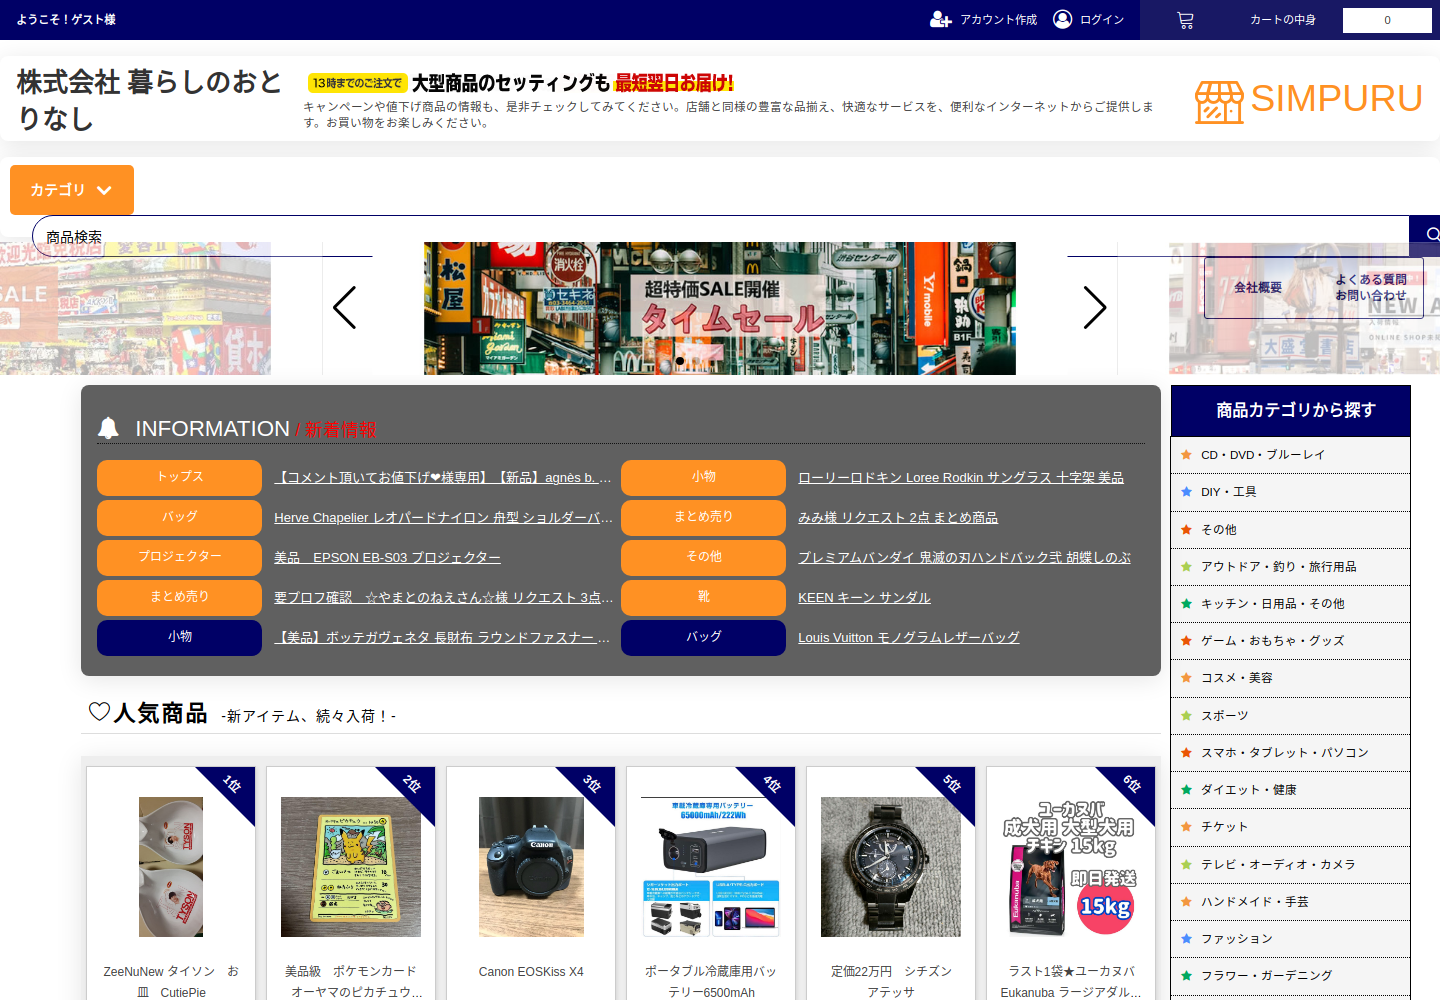Click the orange トップス category tag

pos(179,478)
